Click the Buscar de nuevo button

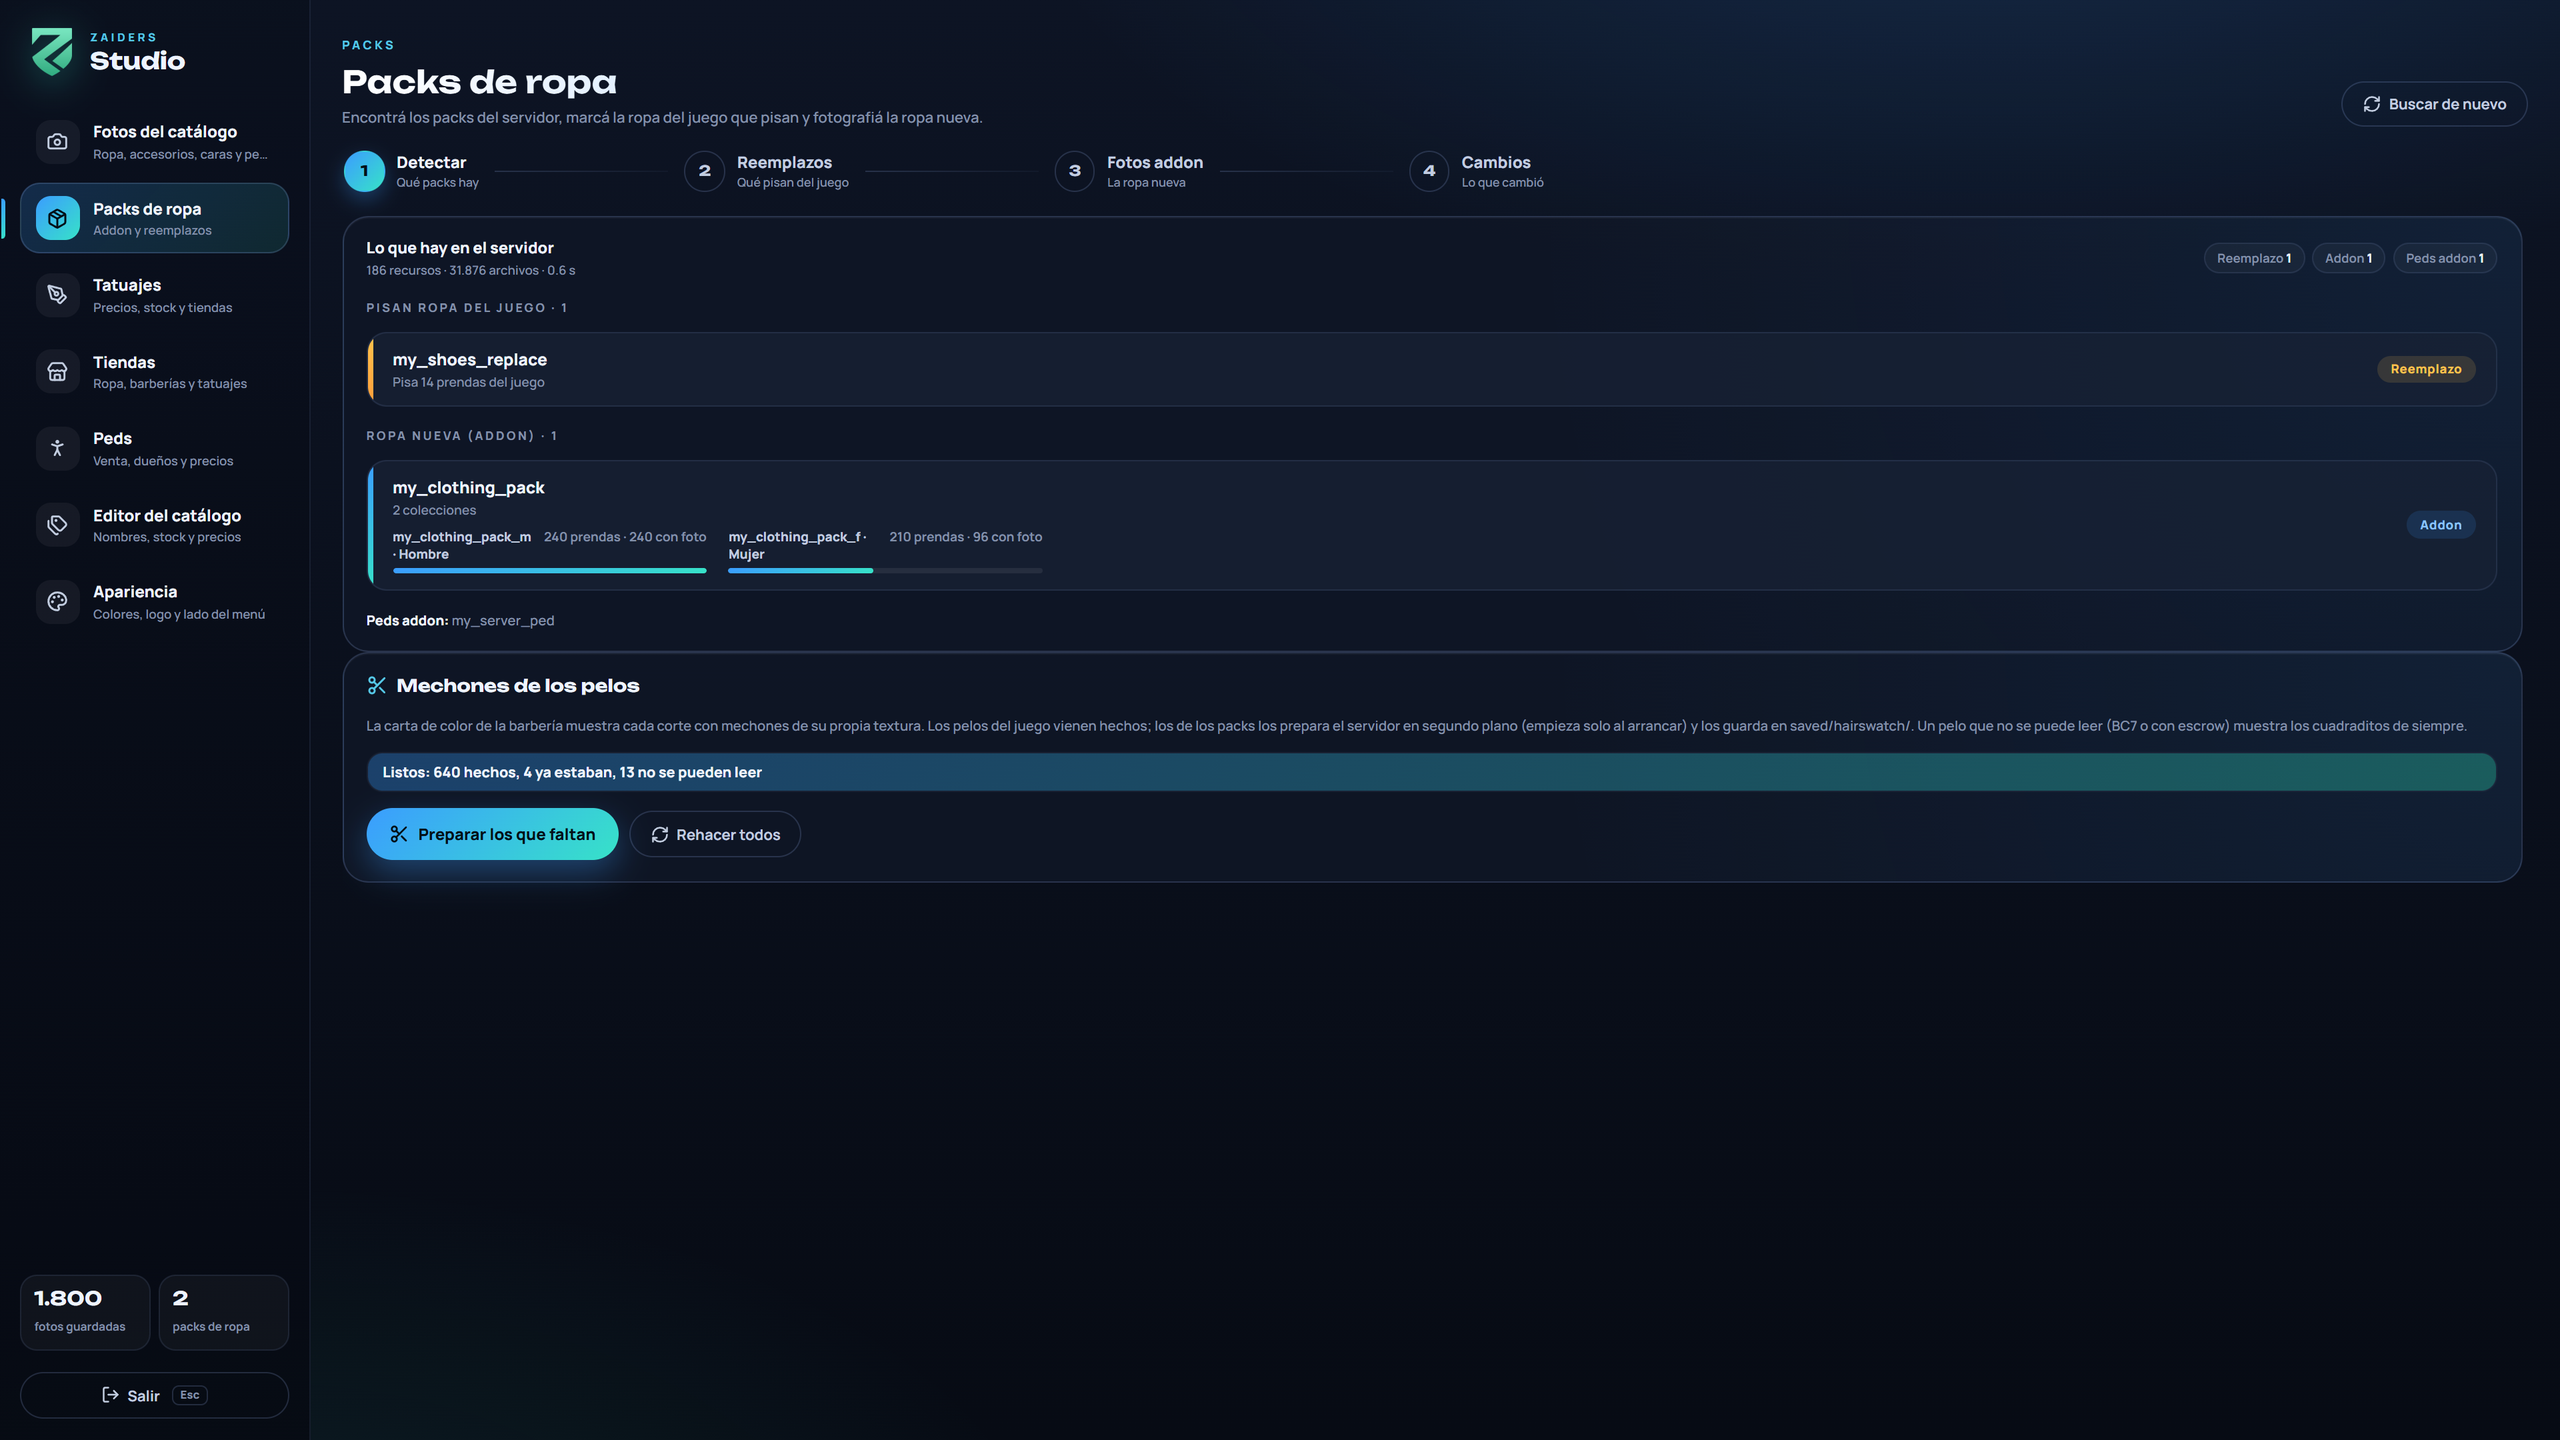click(x=2434, y=104)
